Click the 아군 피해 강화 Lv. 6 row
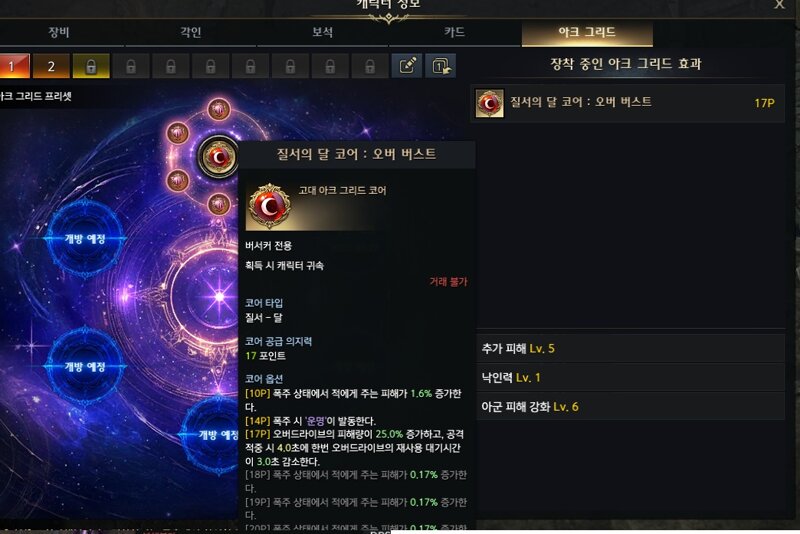The image size is (800, 534). (631, 406)
